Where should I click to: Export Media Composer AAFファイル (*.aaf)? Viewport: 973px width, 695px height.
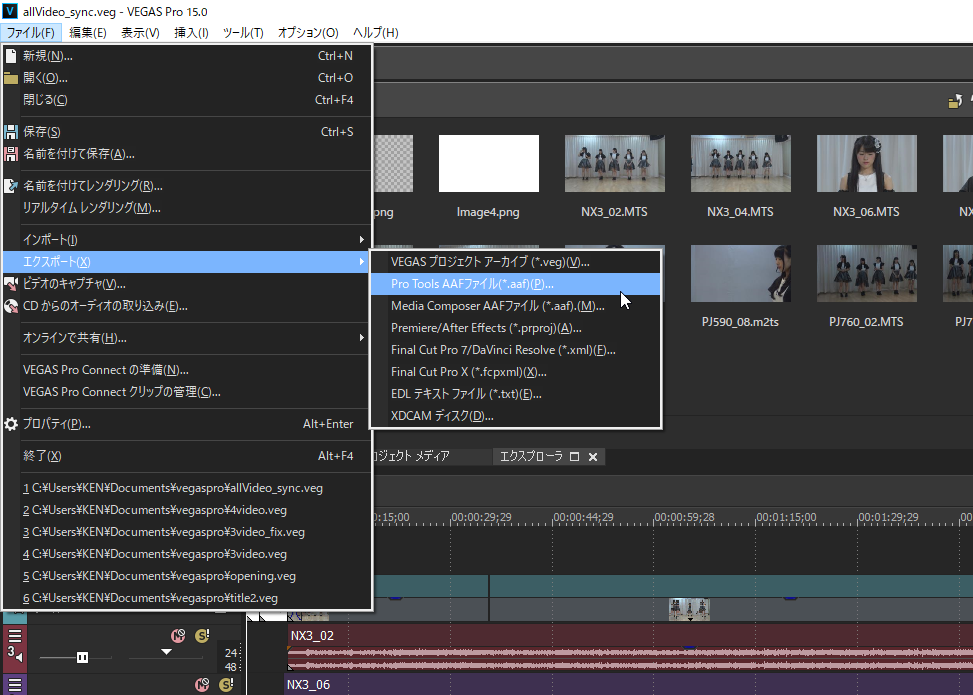(516, 306)
